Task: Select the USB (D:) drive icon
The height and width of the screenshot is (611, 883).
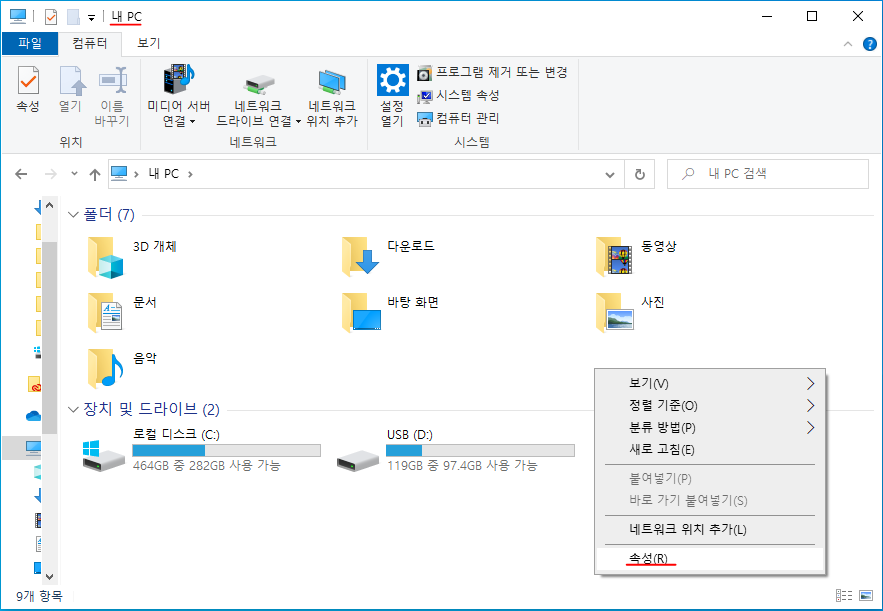Action: (358, 460)
